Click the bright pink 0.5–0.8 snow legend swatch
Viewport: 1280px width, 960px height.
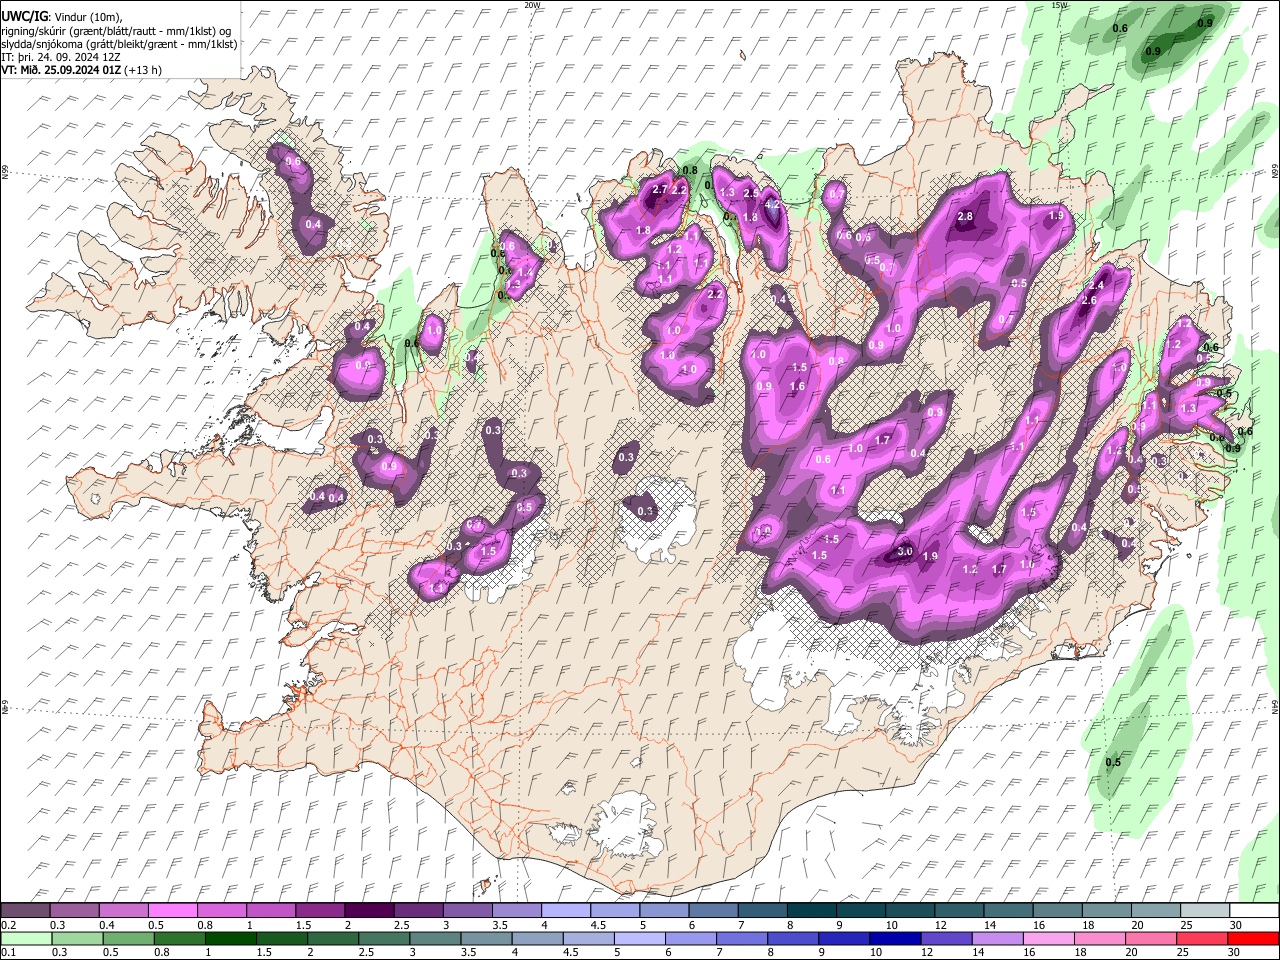(x=173, y=911)
